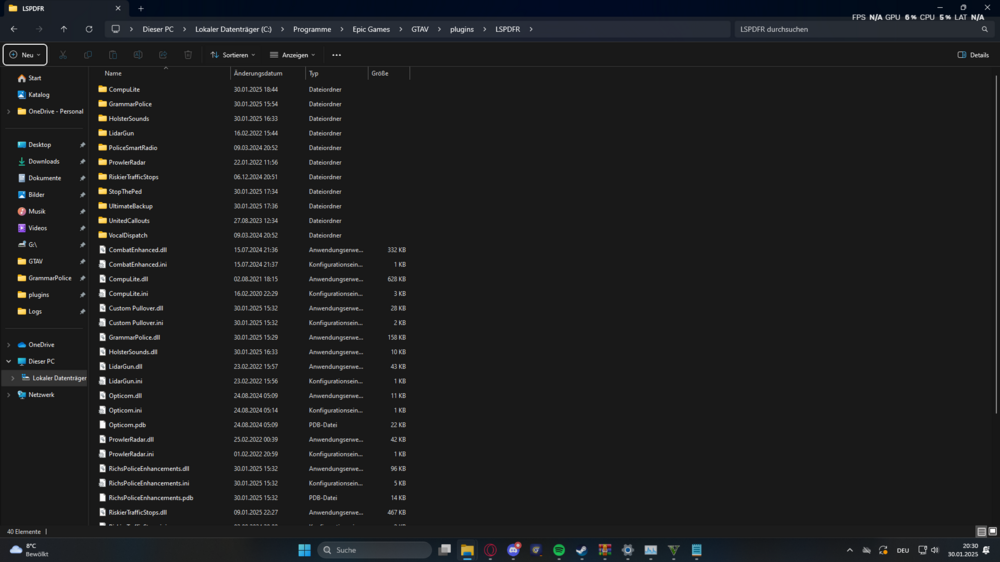Expand OneDrive - Personal in sidebar

tap(9, 112)
